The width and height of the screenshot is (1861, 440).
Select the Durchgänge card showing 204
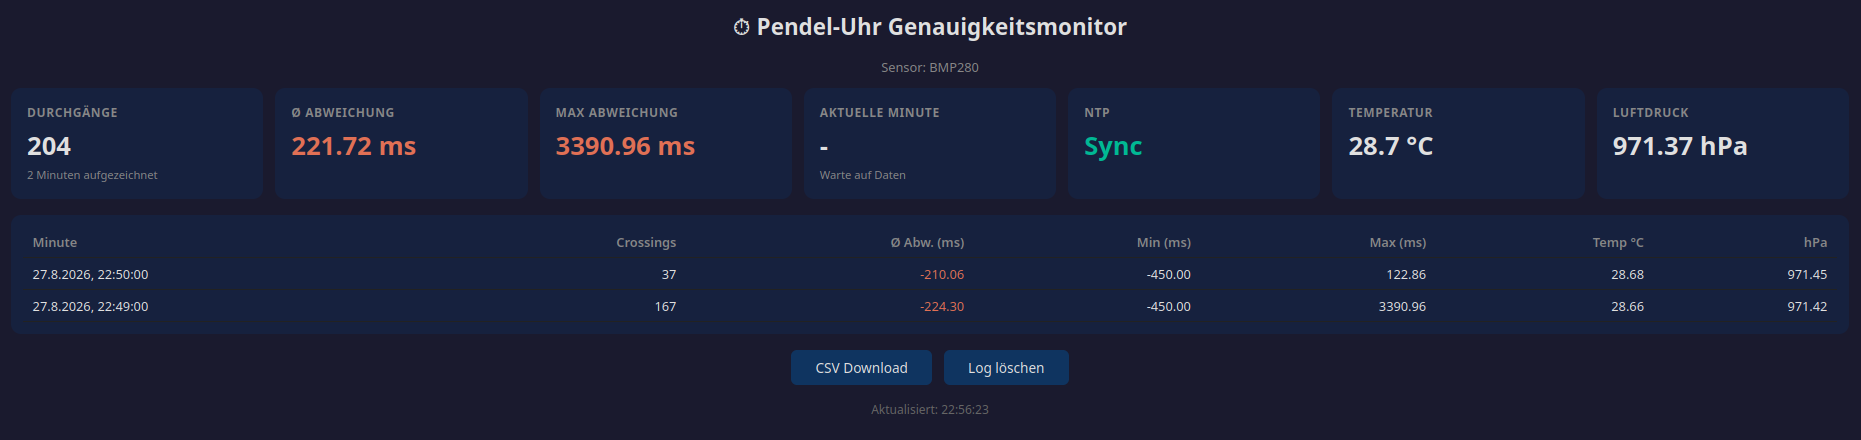pyautogui.click(x=137, y=143)
